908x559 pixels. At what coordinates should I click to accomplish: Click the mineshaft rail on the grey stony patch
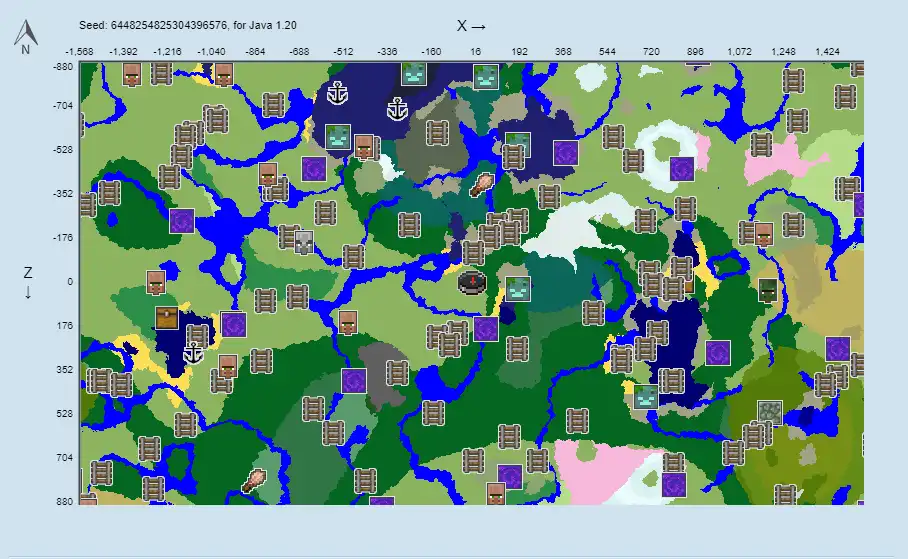[397, 373]
